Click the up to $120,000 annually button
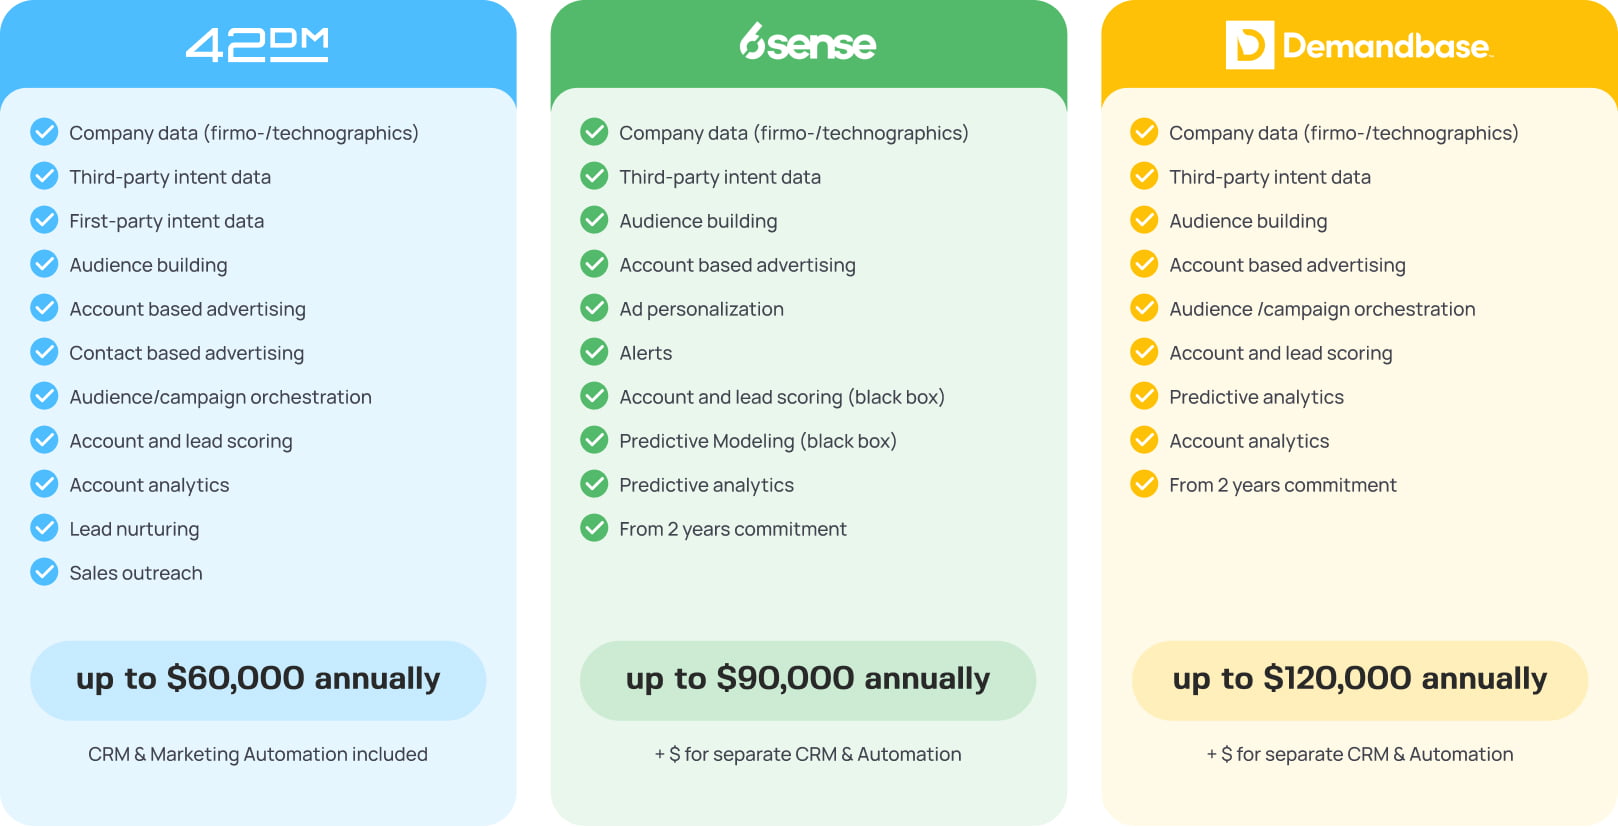This screenshot has width=1618, height=827. 1359,680
